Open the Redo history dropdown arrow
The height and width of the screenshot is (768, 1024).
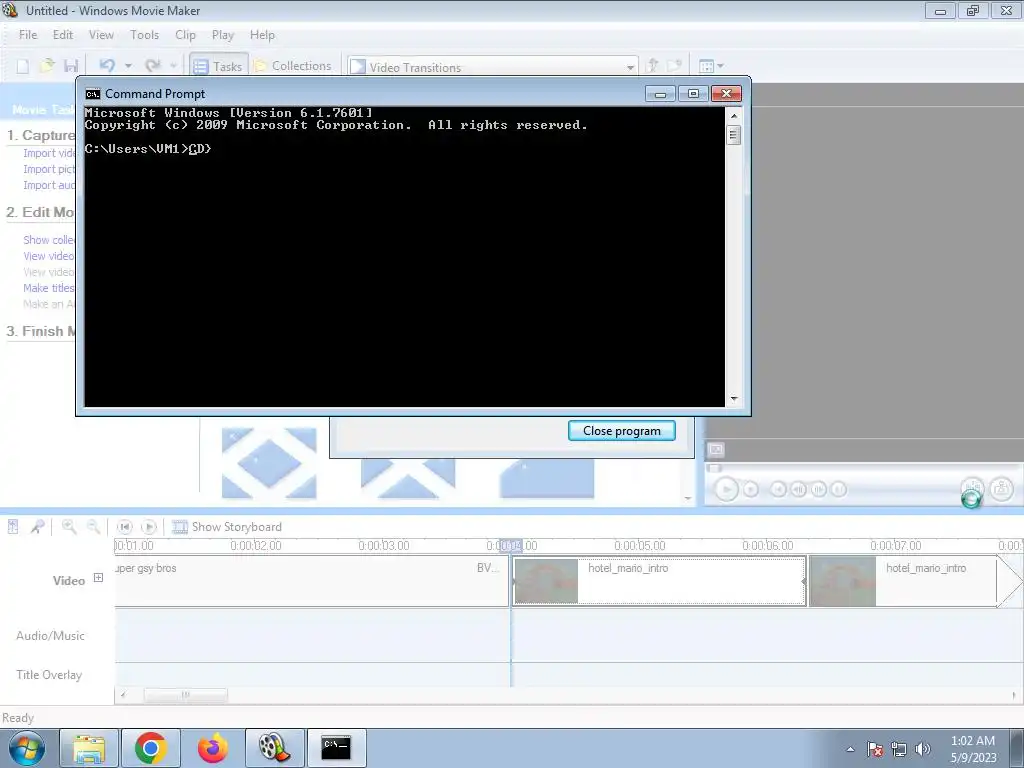click(x=173, y=66)
